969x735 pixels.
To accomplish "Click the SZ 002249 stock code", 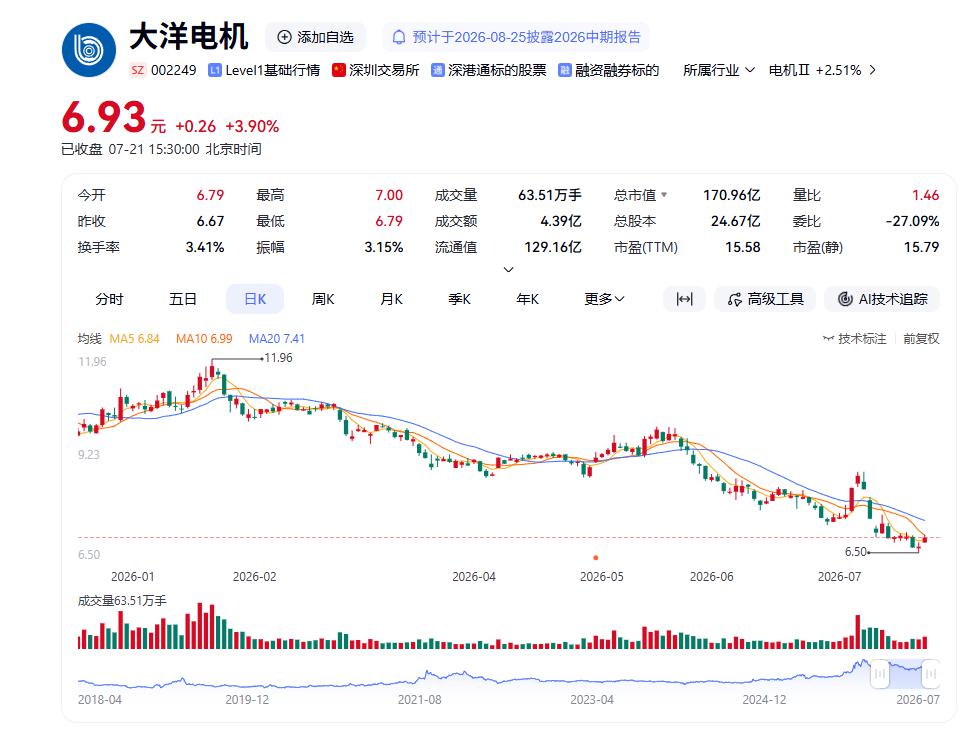I will [x=163, y=70].
